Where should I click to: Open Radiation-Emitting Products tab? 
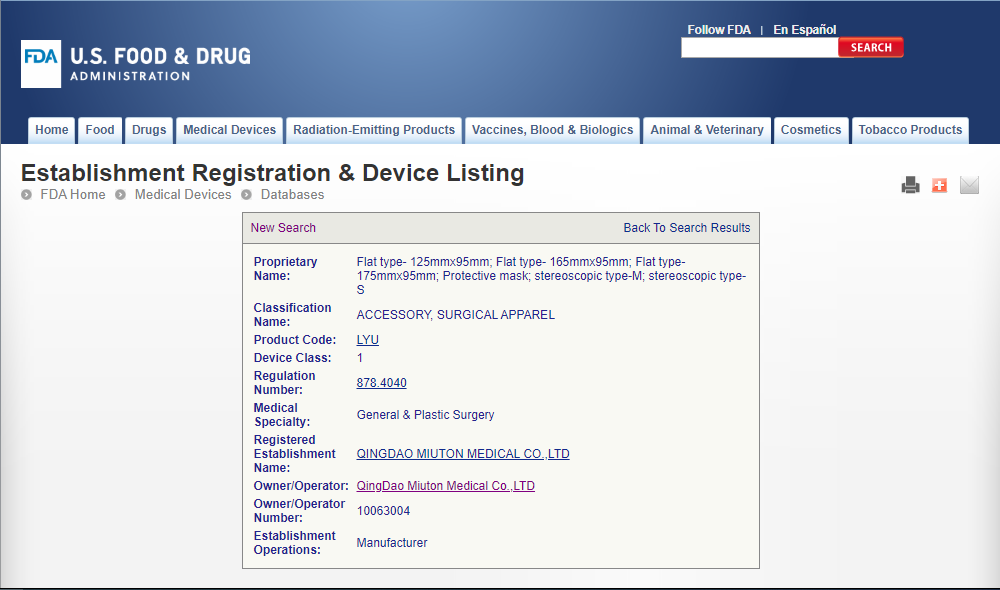coord(374,130)
